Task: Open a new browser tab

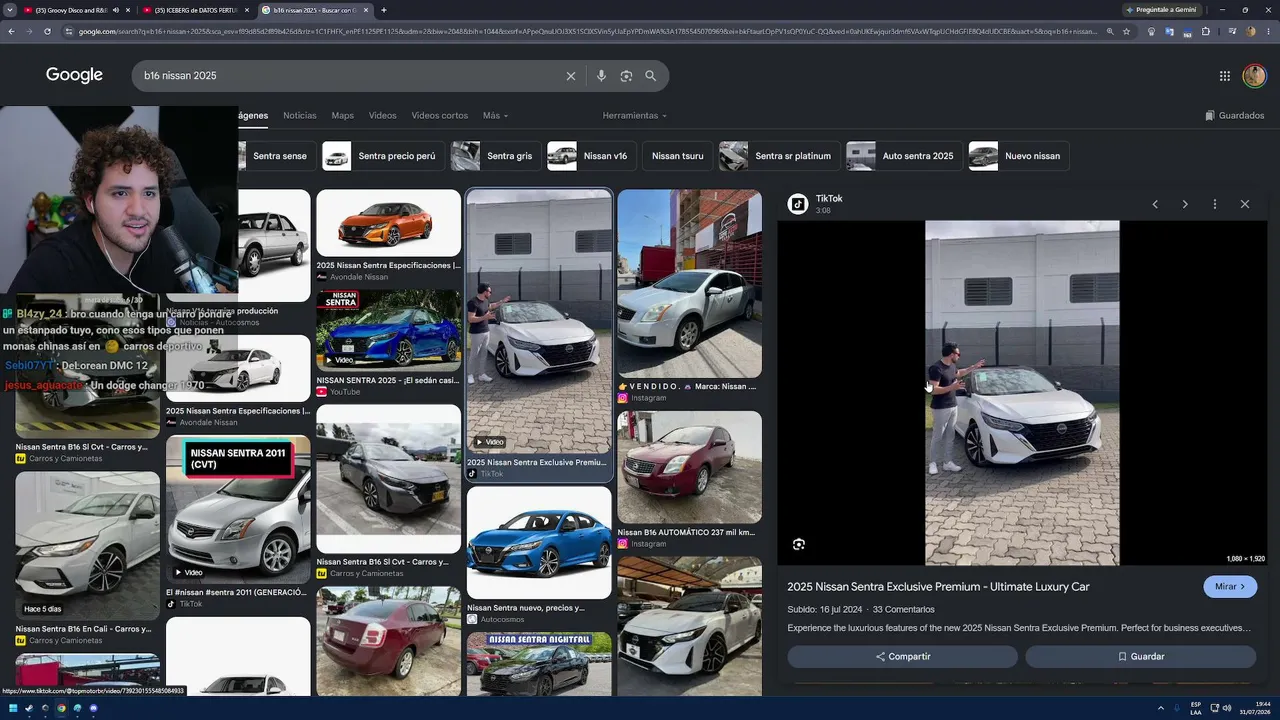Action: pos(384,10)
